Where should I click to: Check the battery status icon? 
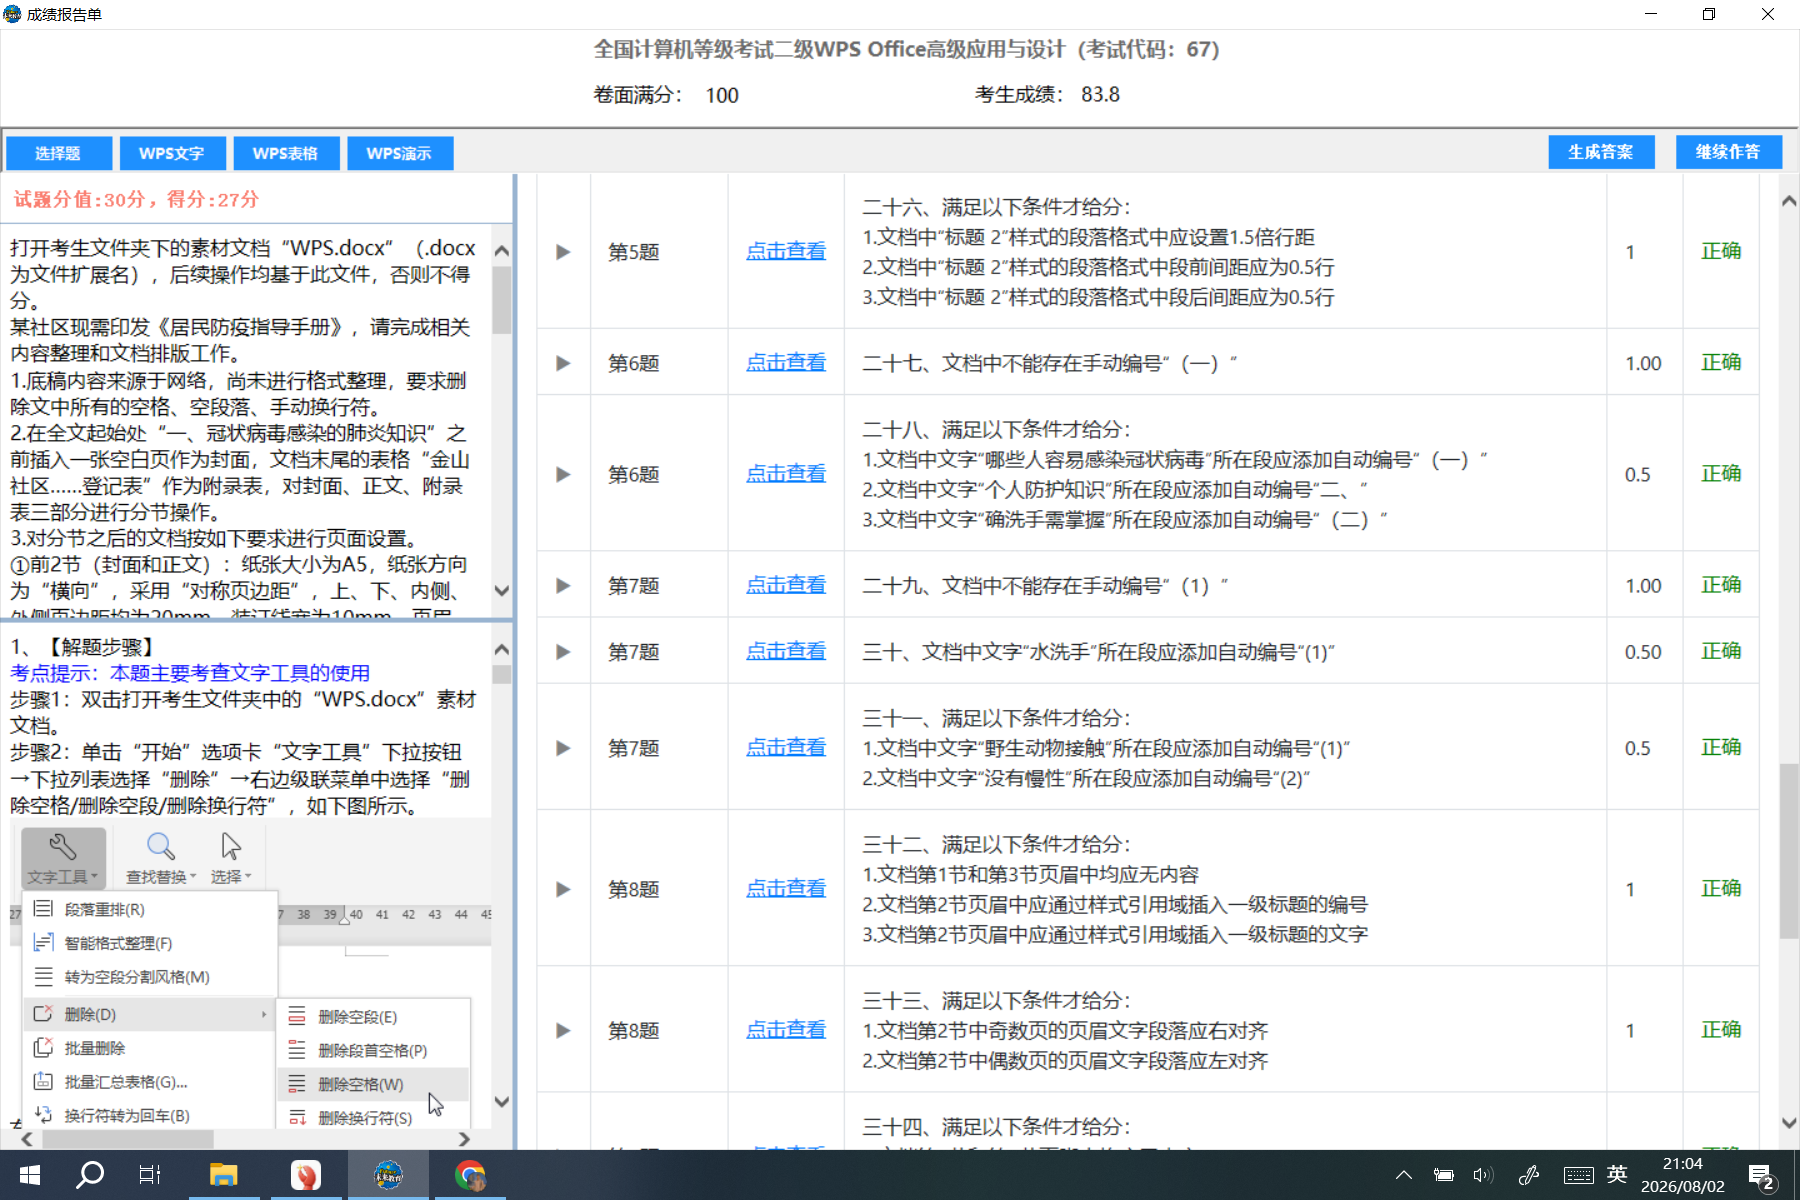(1443, 1175)
